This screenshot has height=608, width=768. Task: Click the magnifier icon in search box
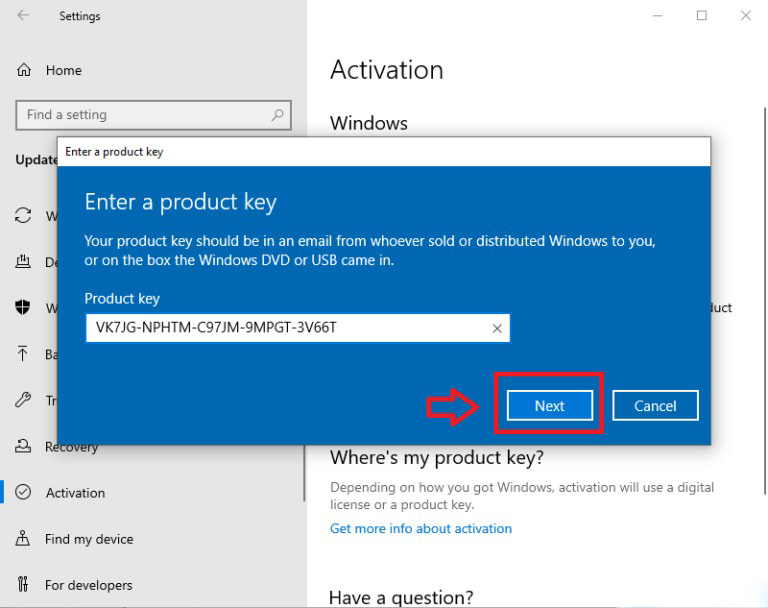tap(277, 115)
